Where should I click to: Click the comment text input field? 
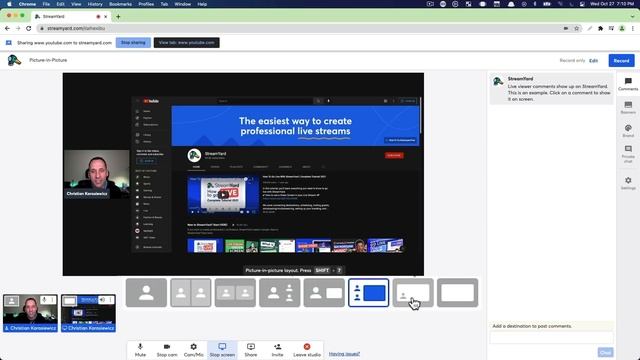tap(551, 338)
